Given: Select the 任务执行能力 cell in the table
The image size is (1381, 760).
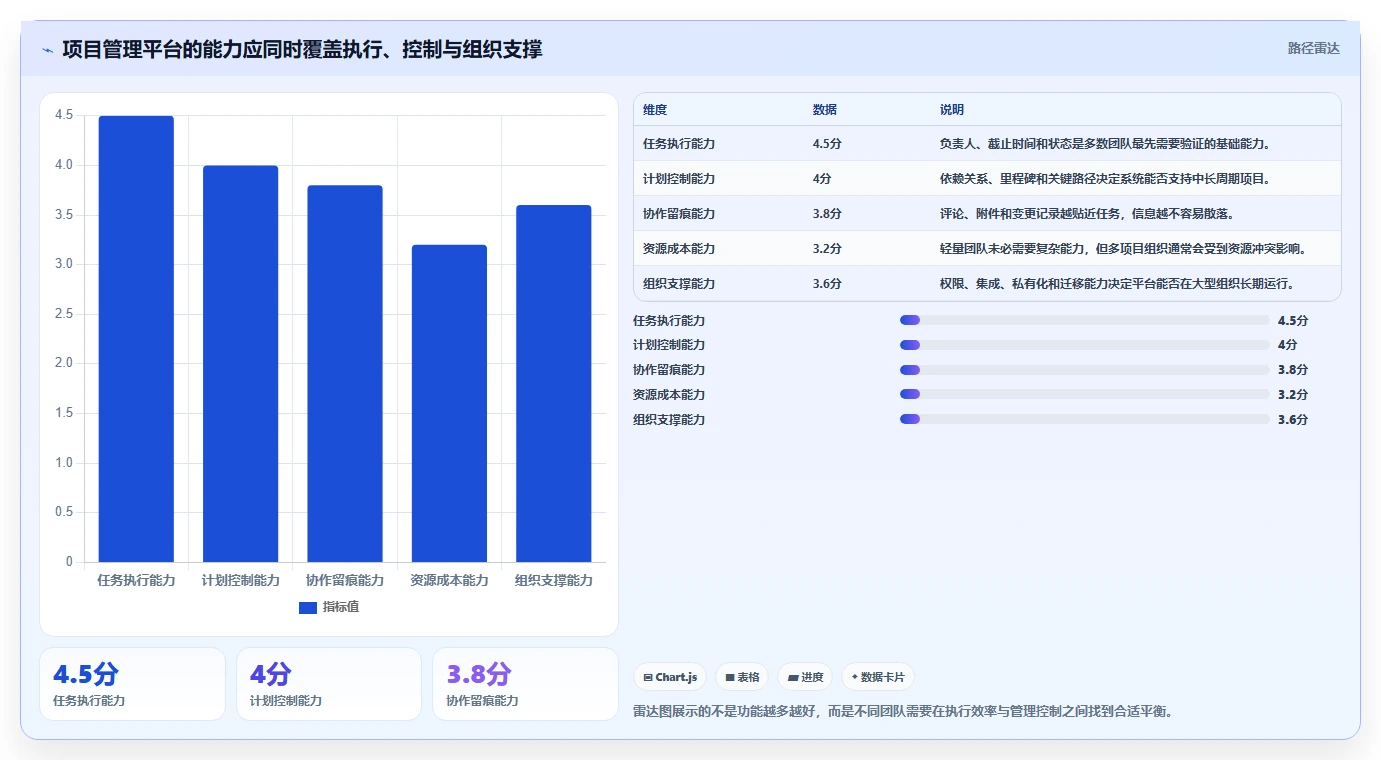Looking at the screenshot, I should pyautogui.click(x=679, y=144).
